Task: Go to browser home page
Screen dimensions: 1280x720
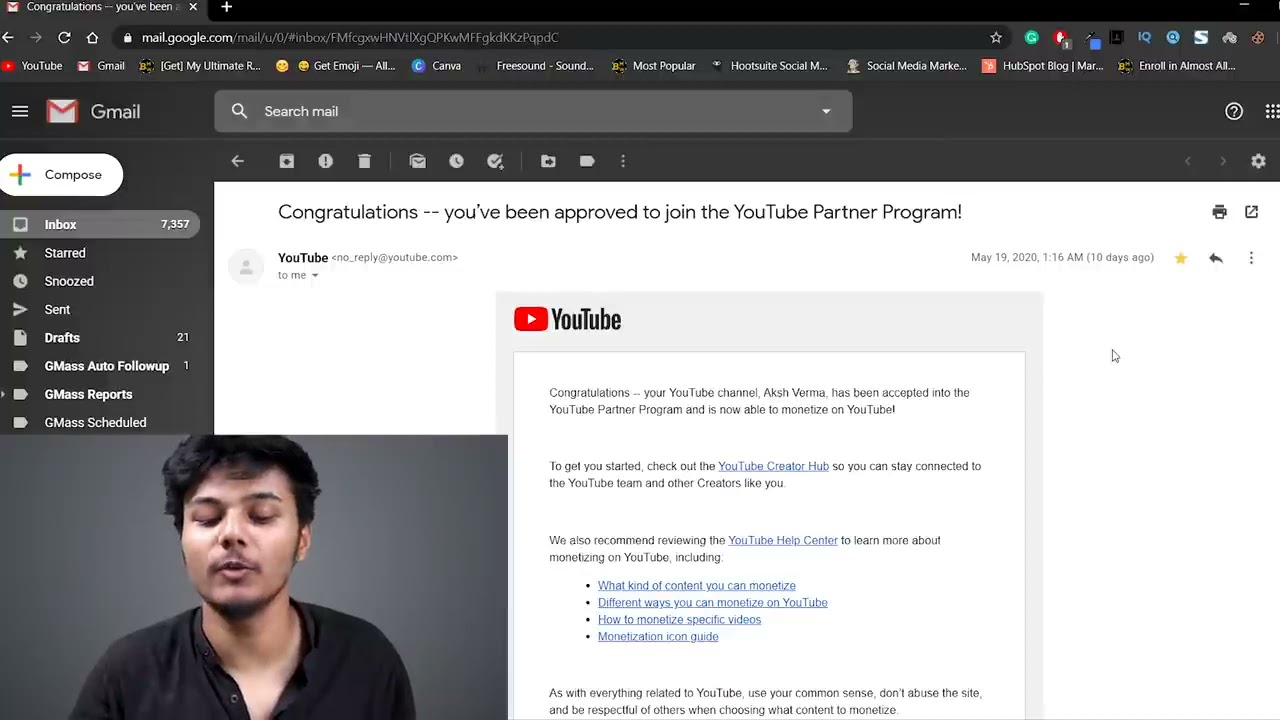Action: click(92, 37)
